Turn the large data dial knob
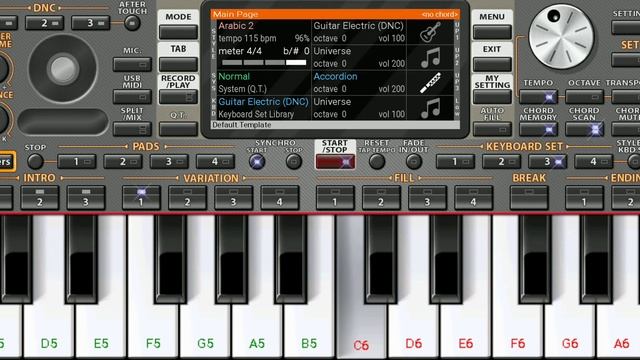Screen dimensions: 640x360 [561, 36]
